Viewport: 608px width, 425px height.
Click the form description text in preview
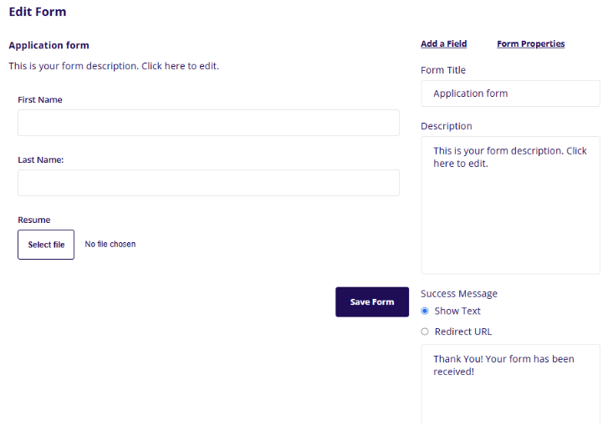pyautogui.click(x=113, y=66)
